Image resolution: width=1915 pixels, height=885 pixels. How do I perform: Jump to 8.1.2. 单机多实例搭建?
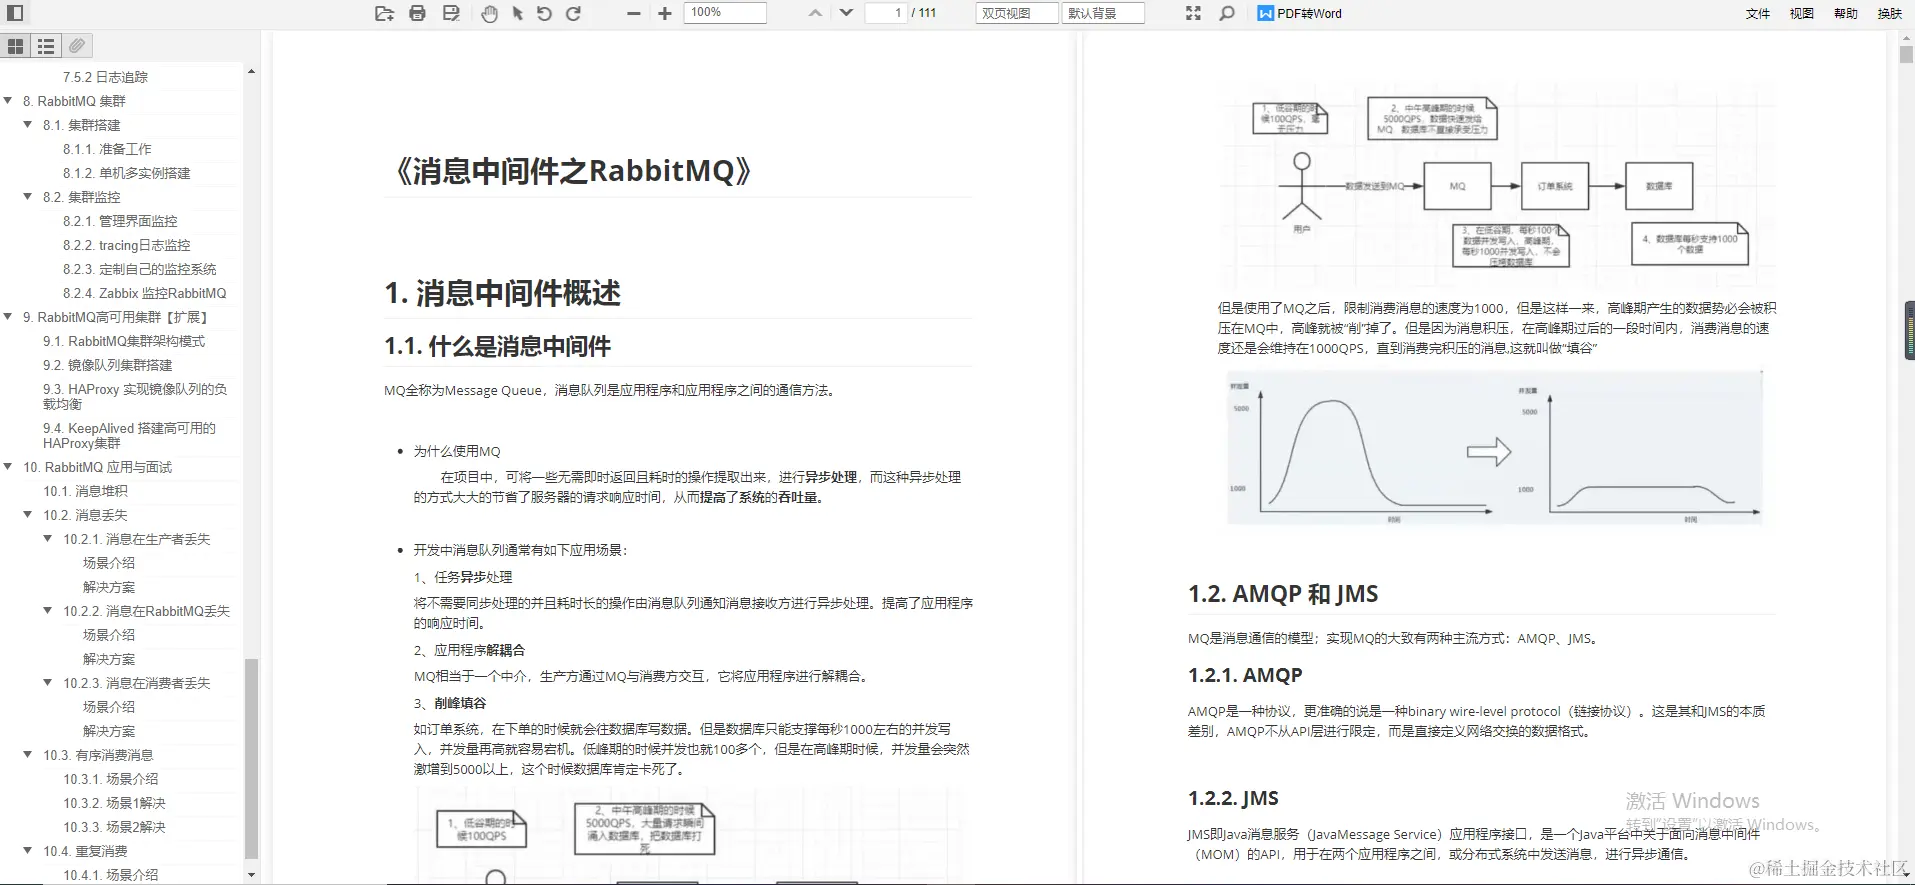(x=126, y=173)
